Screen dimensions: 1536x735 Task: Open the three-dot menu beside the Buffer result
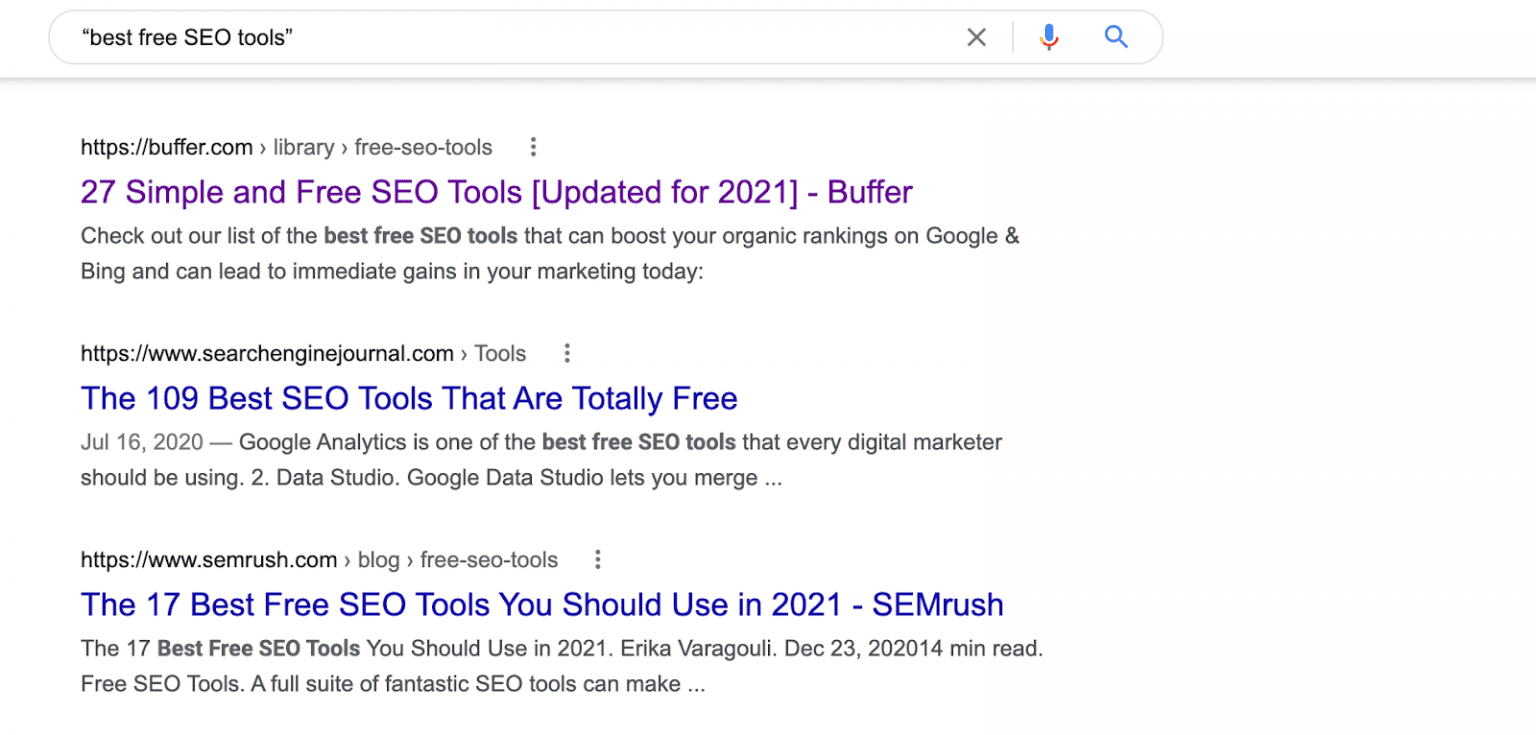pyautogui.click(x=533, y=146)
